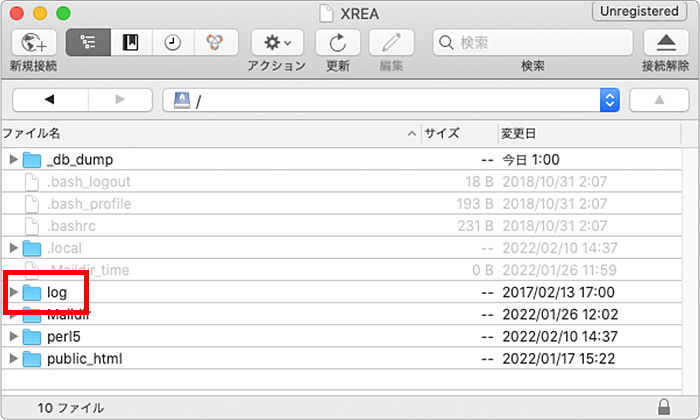Viewport: 700px width, 420px height.
Task: Expand the log folder
Action: pos(13,292)
